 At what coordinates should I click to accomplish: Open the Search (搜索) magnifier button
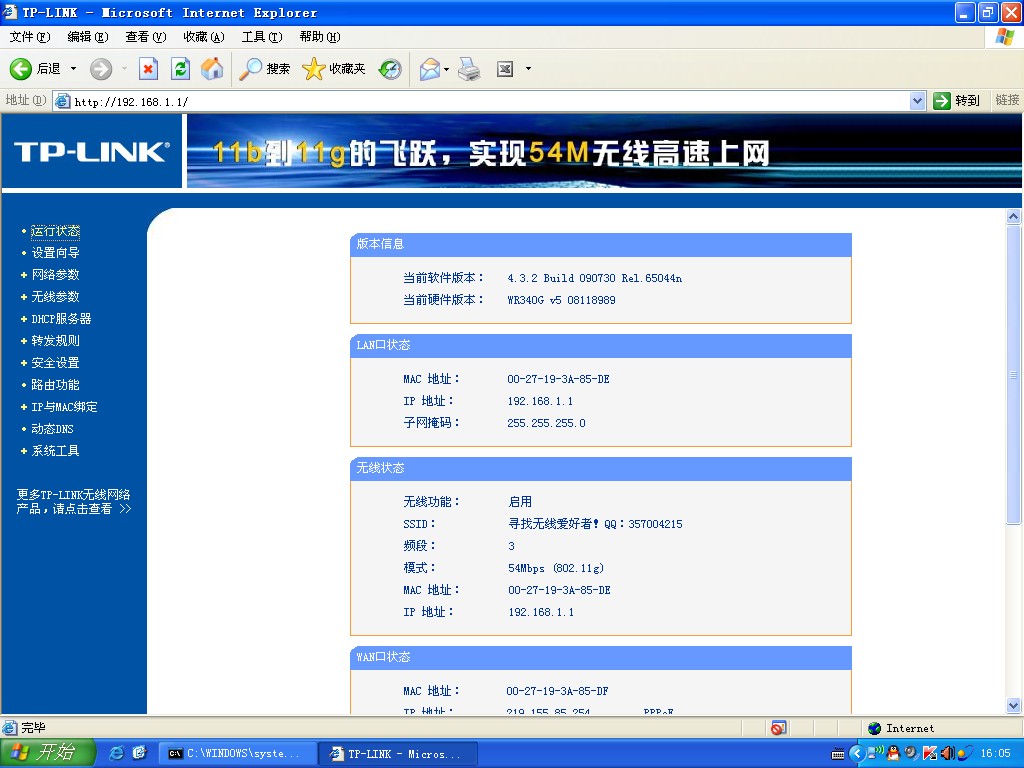pos(264,69)
